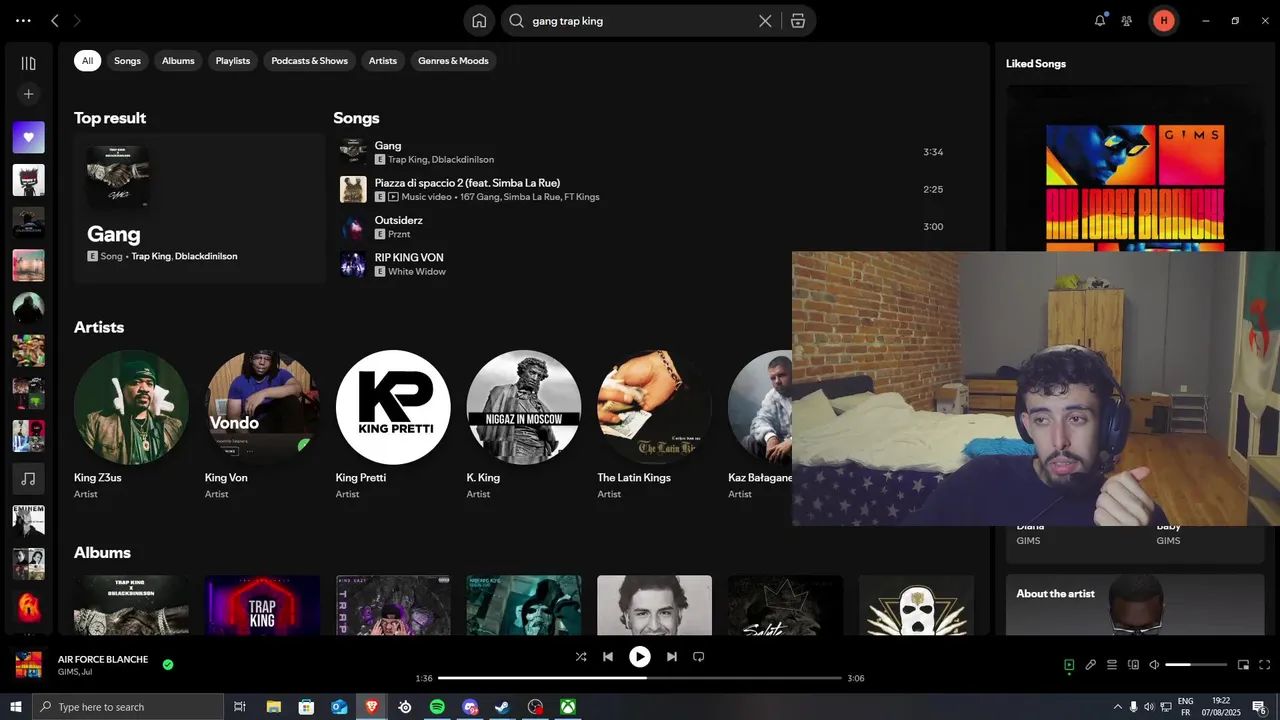Open Xbox app from taskbar
Image resolution: width=1280 pixels, height=720 pixels.
567,707
